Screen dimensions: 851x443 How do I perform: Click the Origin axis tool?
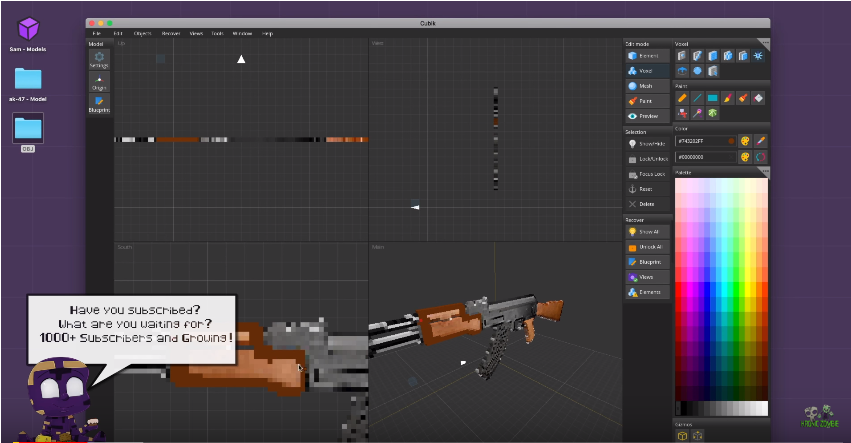(x=98, y=81)
